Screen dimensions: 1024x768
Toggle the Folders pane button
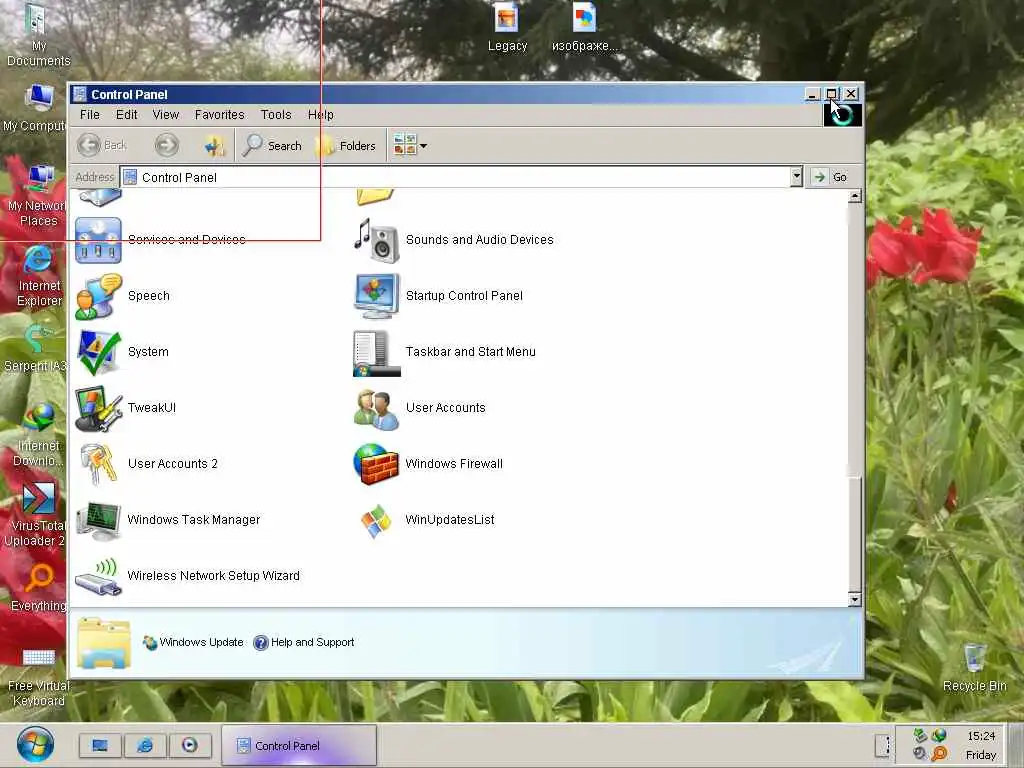(346, 146)
